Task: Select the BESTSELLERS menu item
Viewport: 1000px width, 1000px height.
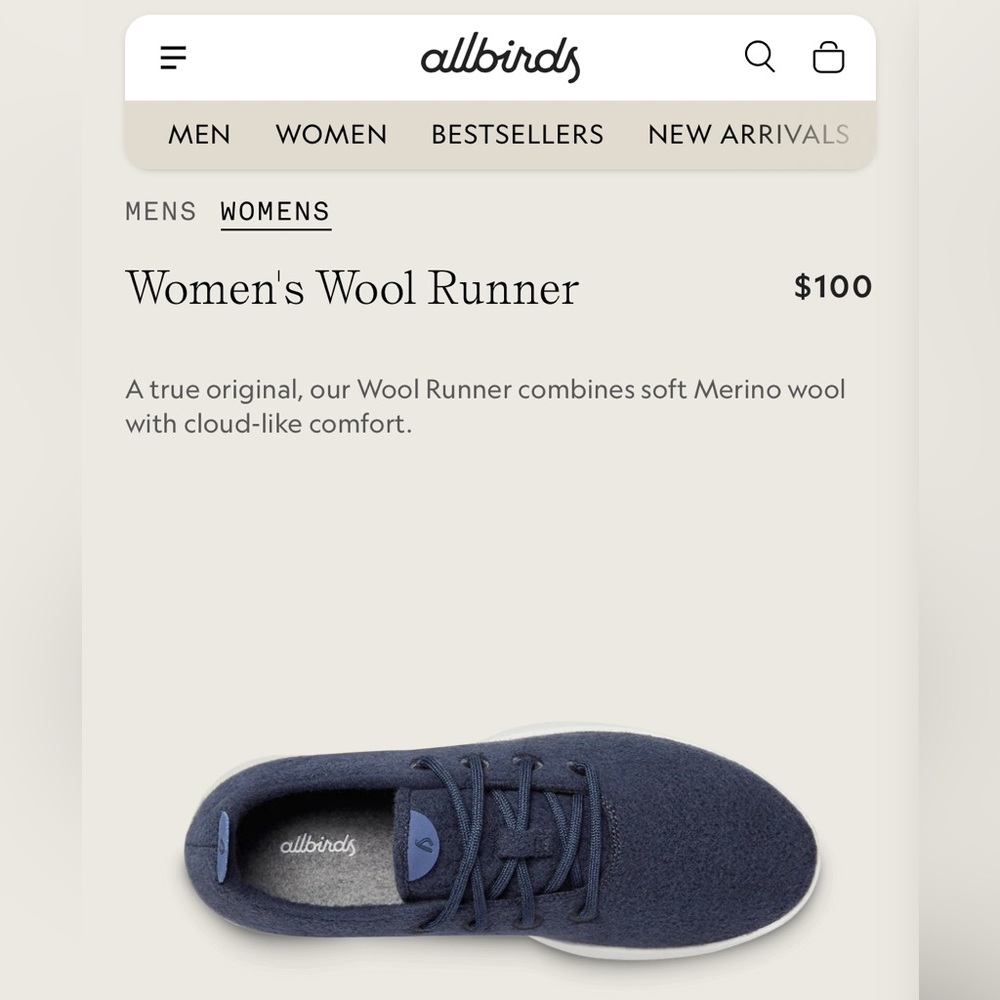Action: pos(517,134)
